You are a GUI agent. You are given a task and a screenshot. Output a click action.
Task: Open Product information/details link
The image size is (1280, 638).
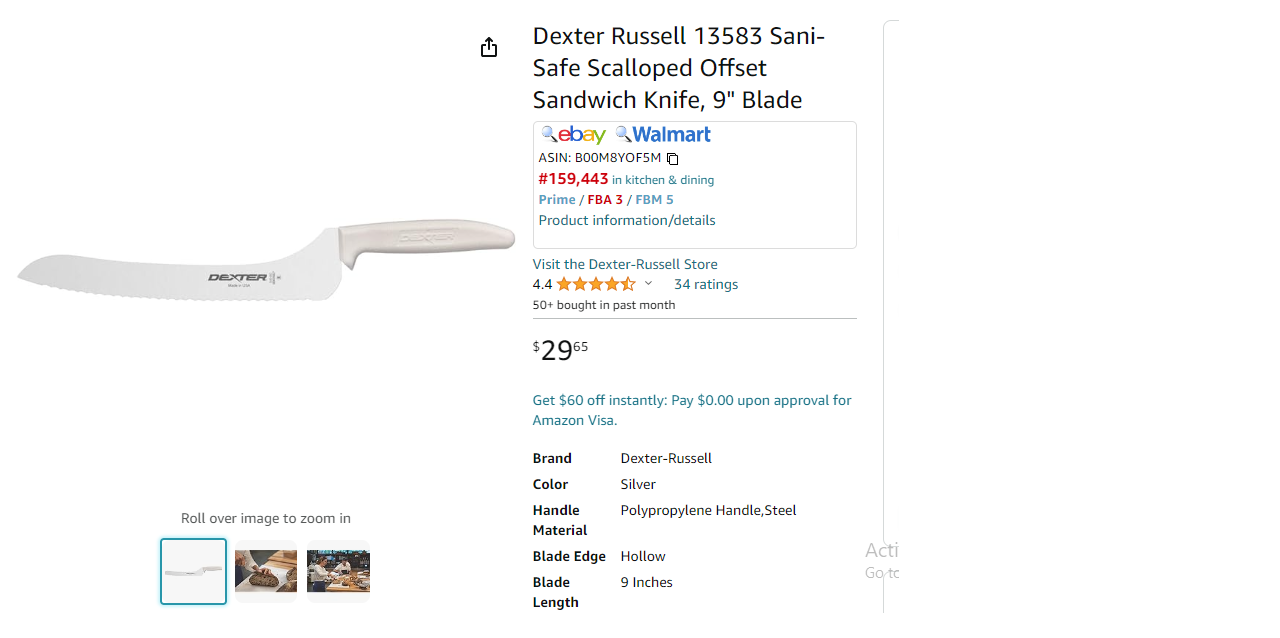[627, 220]
